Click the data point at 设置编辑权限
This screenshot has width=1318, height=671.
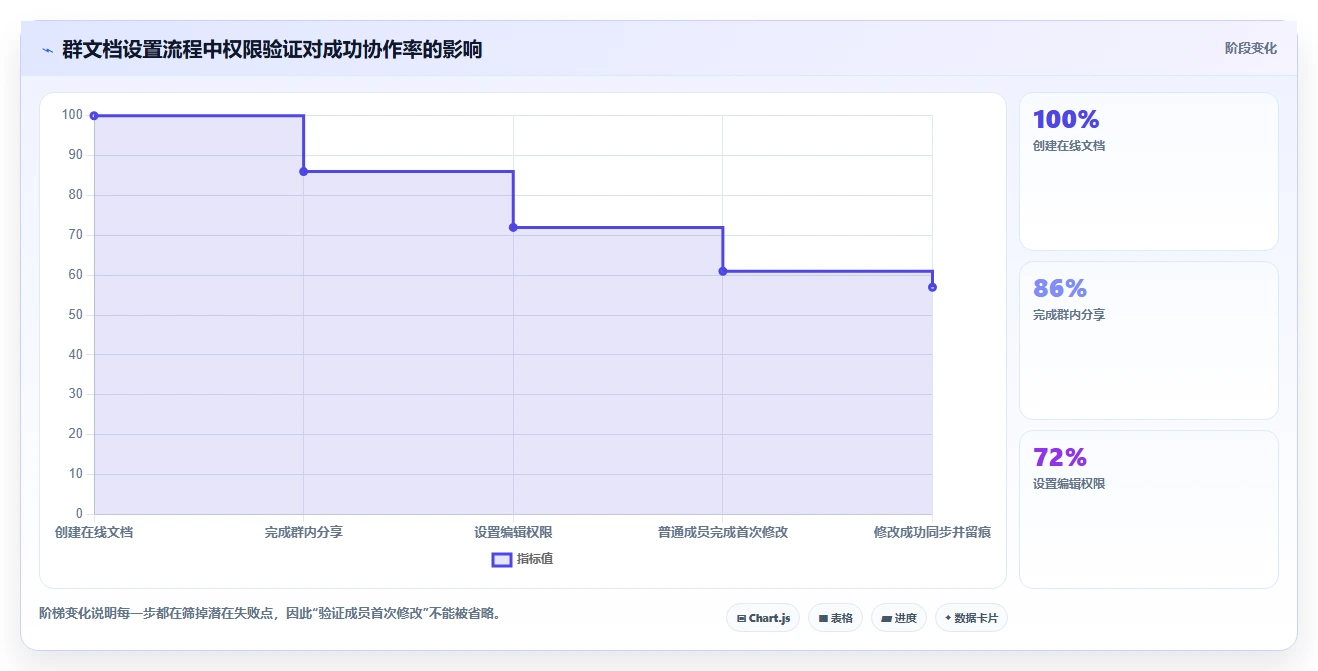pos(513,228)
